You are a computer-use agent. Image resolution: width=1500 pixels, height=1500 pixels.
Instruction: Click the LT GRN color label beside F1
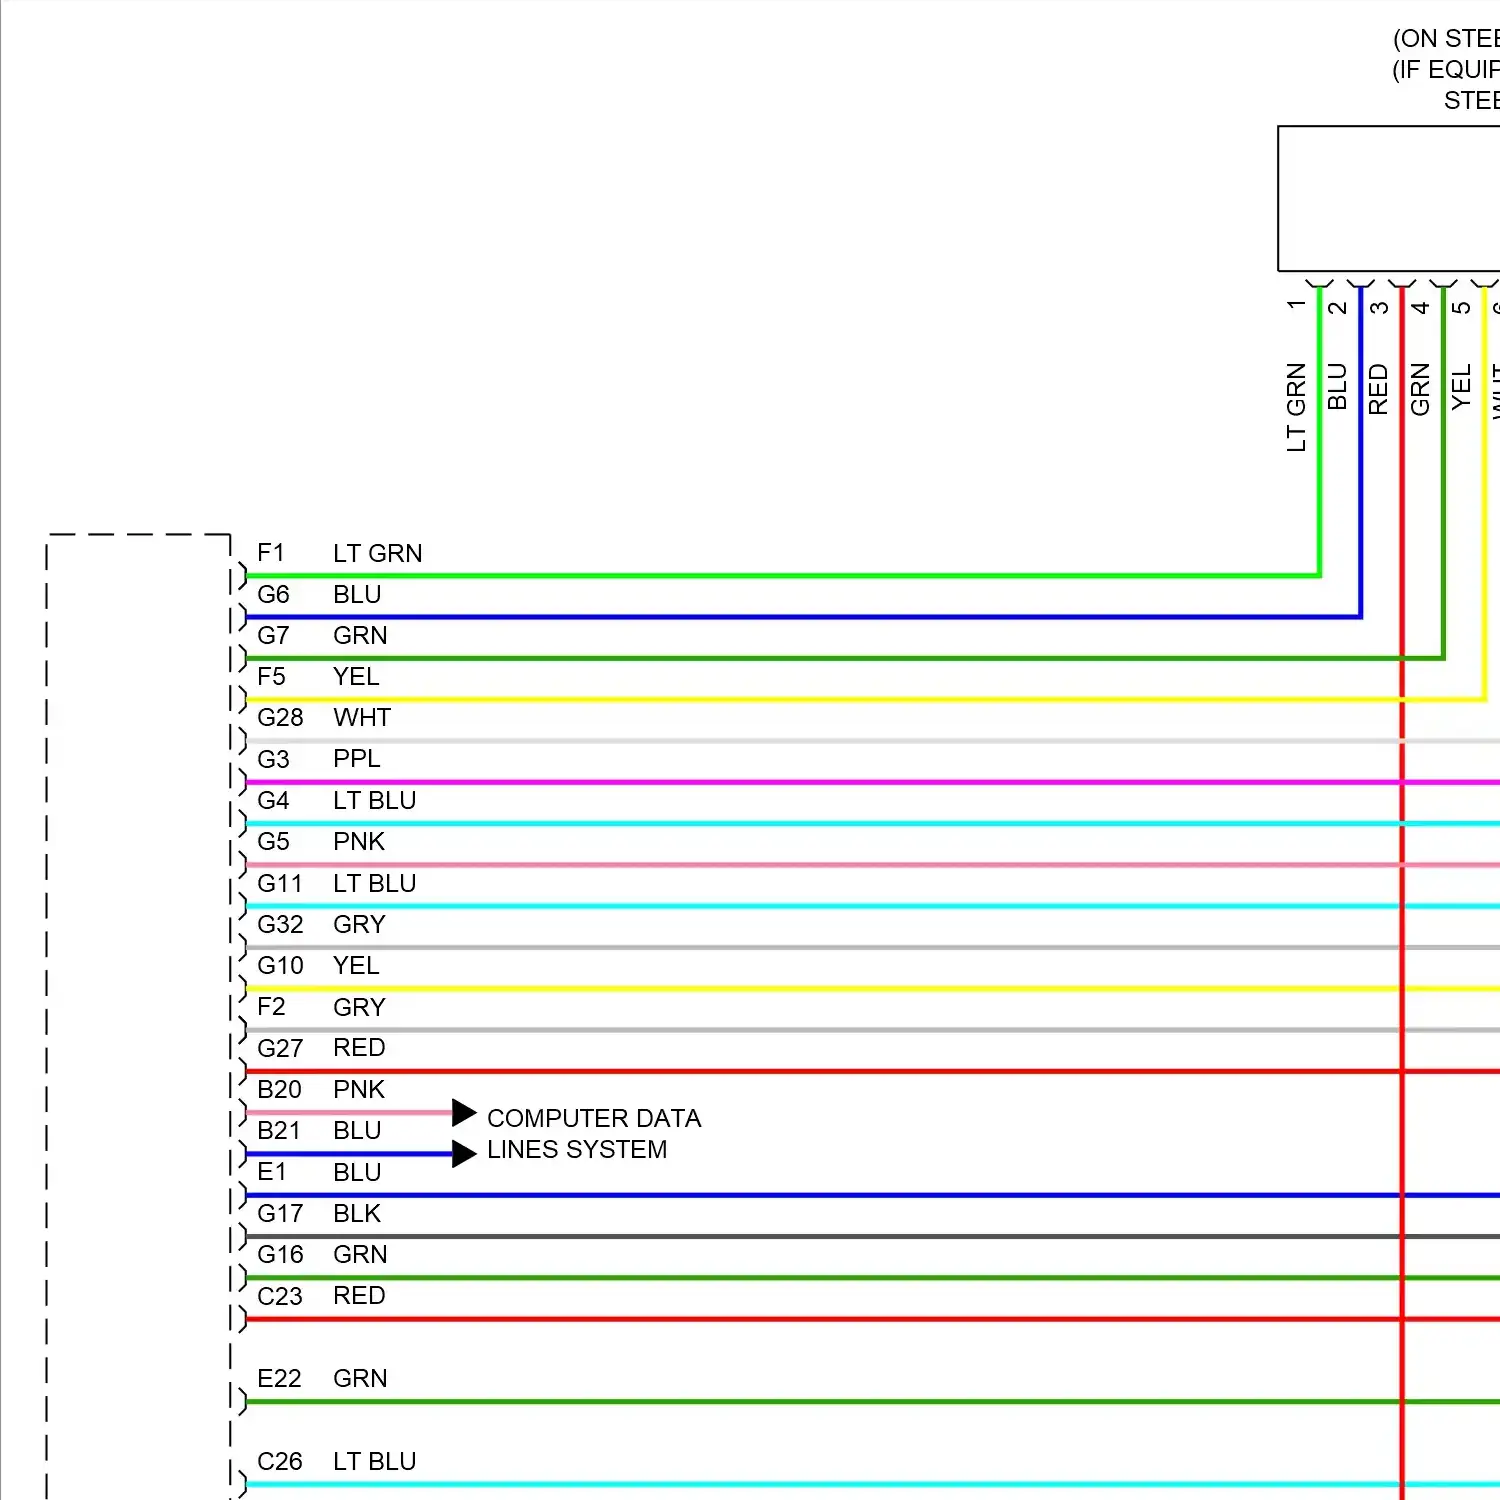pyautogui.click(x=378, y=553)
